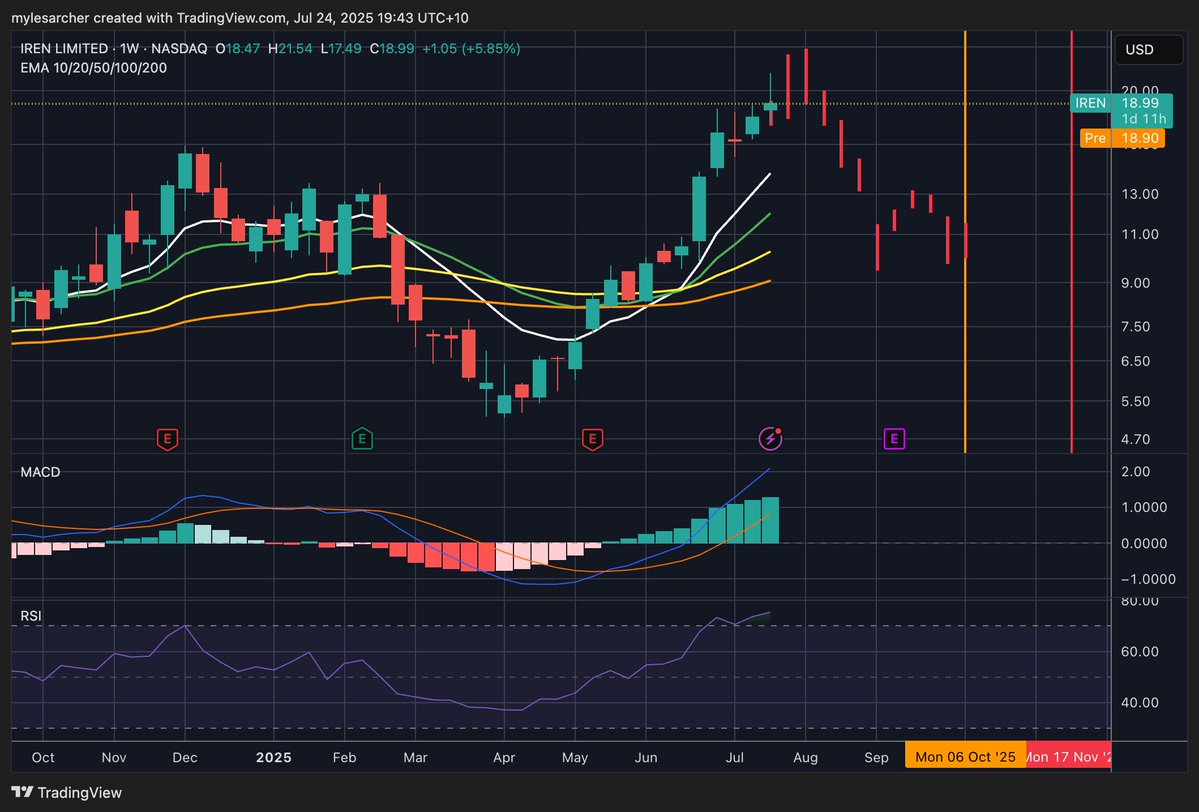Click the red vertical line on the chart
Viewport: 1199px width, 812px height.
1071,242
